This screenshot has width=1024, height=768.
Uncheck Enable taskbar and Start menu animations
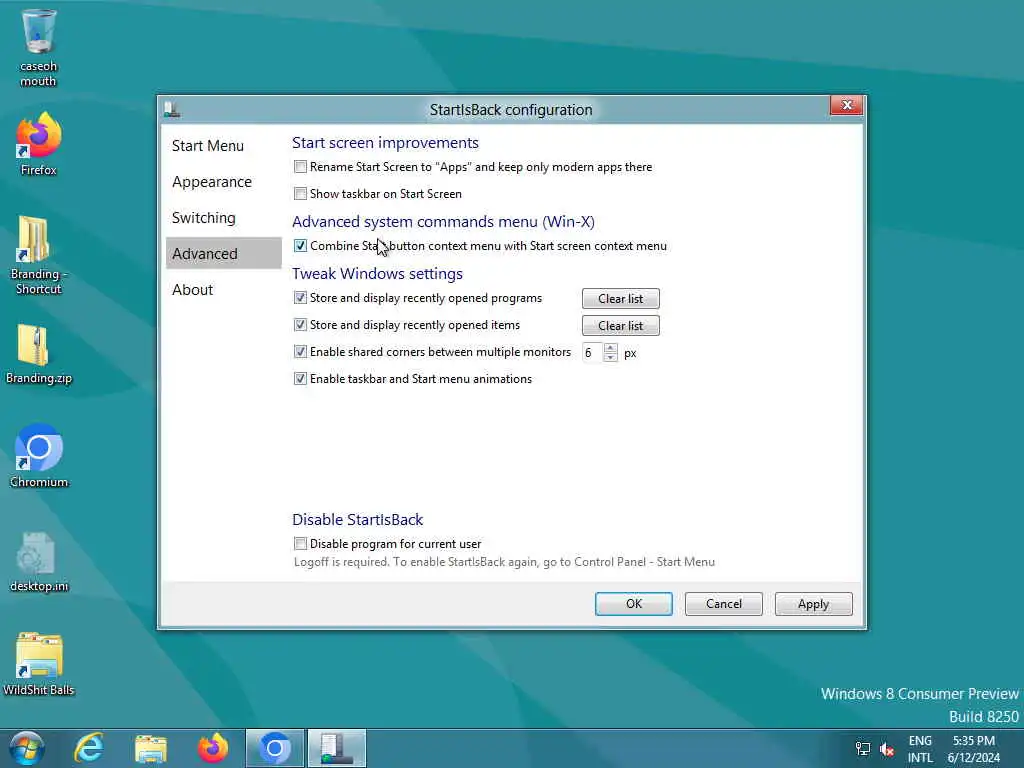300,379
